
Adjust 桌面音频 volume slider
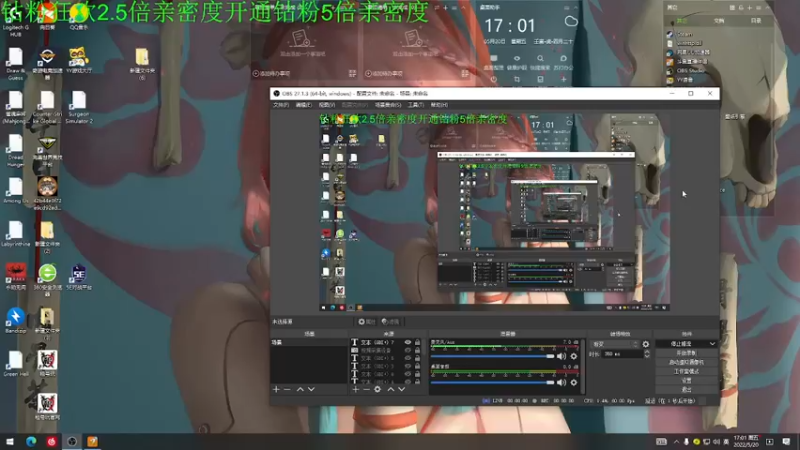(492, 382)
